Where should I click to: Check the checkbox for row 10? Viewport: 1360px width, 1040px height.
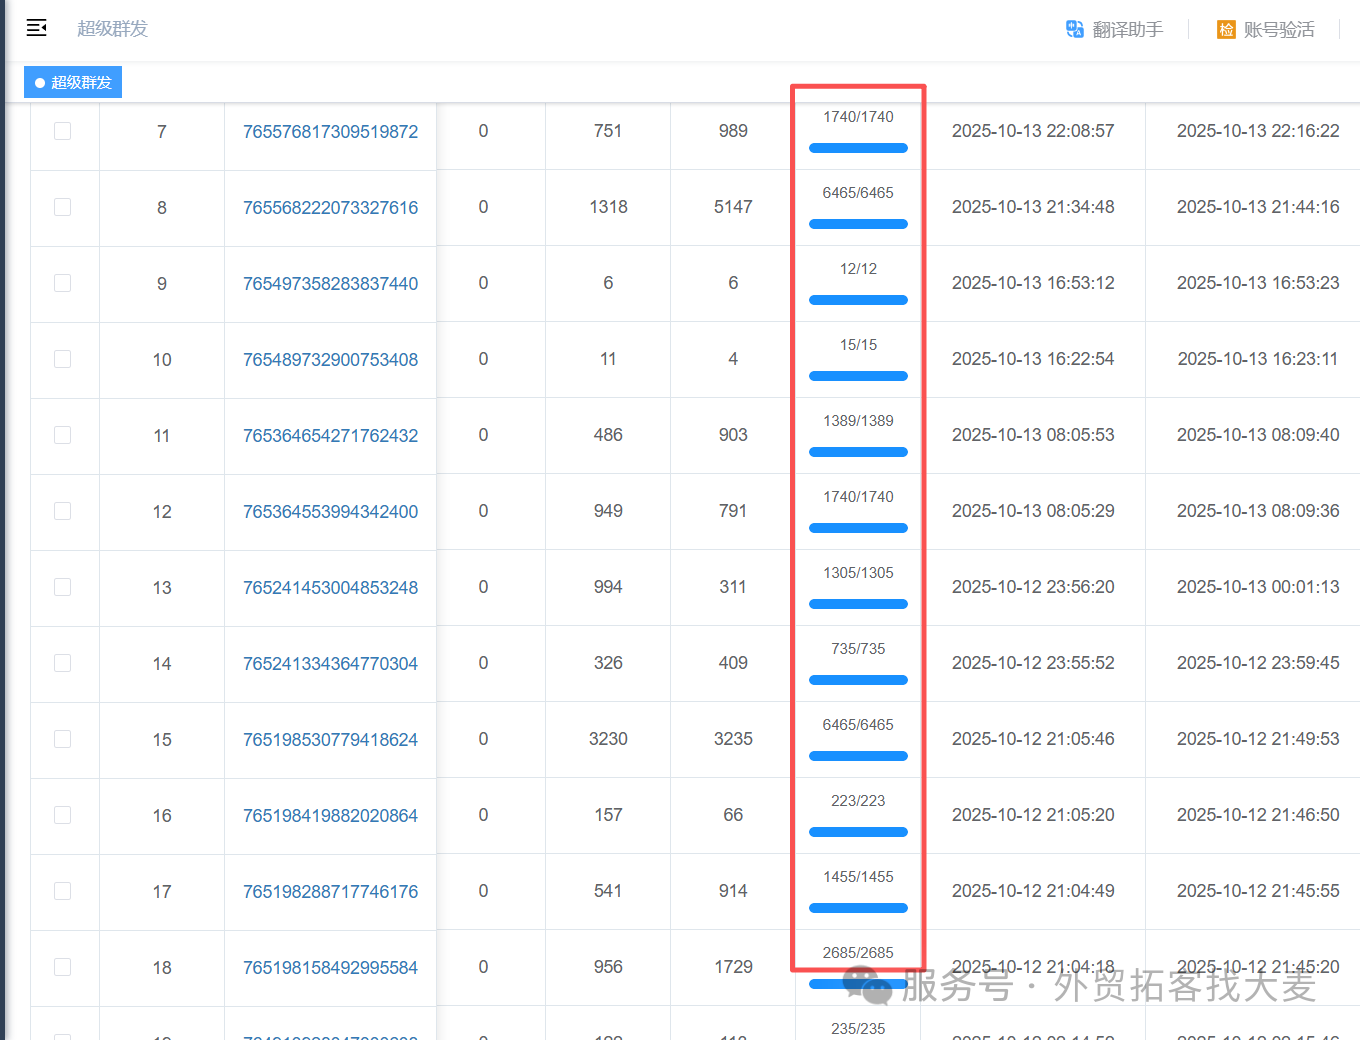point(62,359)
